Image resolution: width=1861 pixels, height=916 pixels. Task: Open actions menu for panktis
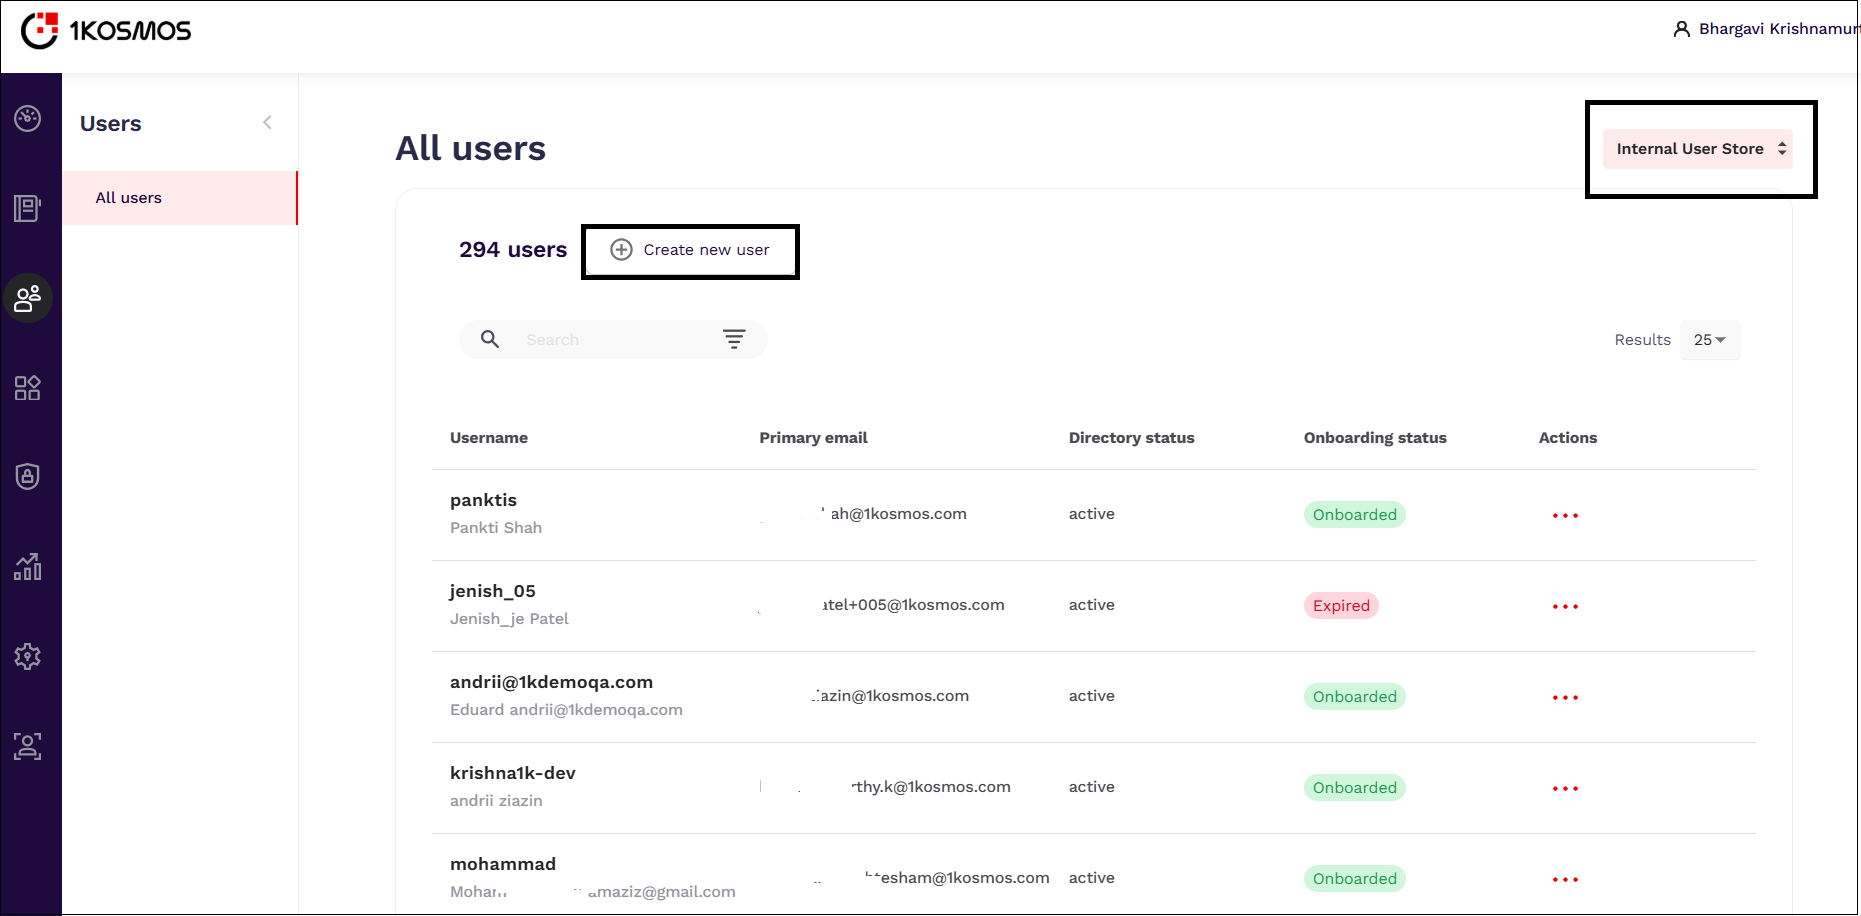(x=1565, y=516)
